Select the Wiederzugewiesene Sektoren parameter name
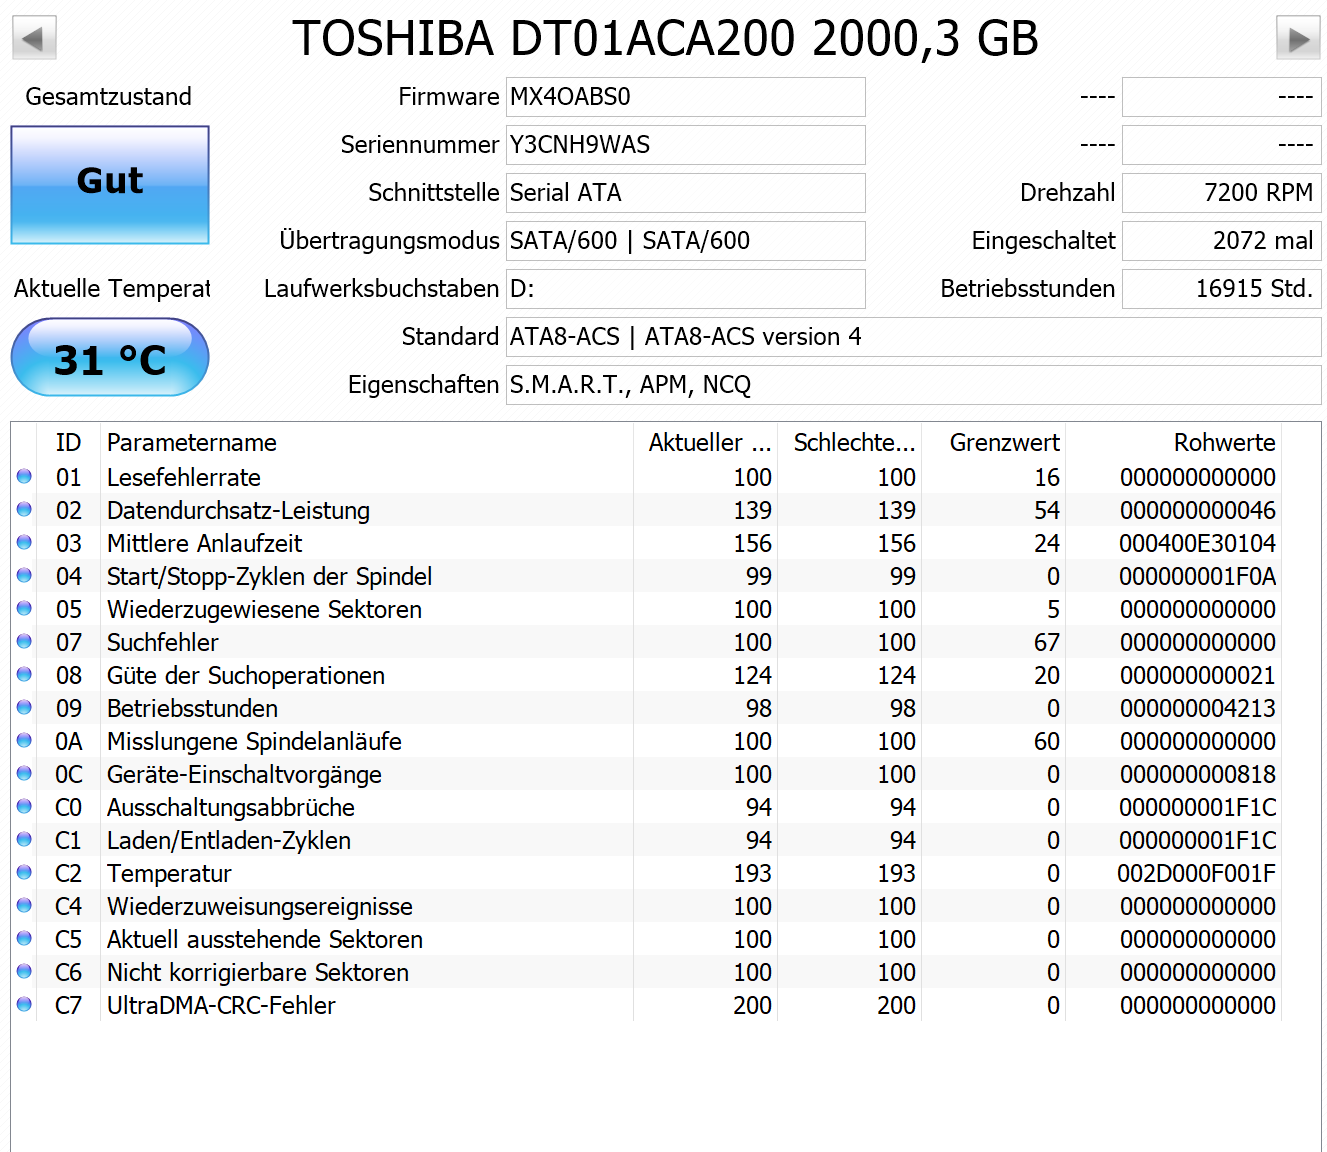This screenshot has width=1327, height=1152. 264,609
